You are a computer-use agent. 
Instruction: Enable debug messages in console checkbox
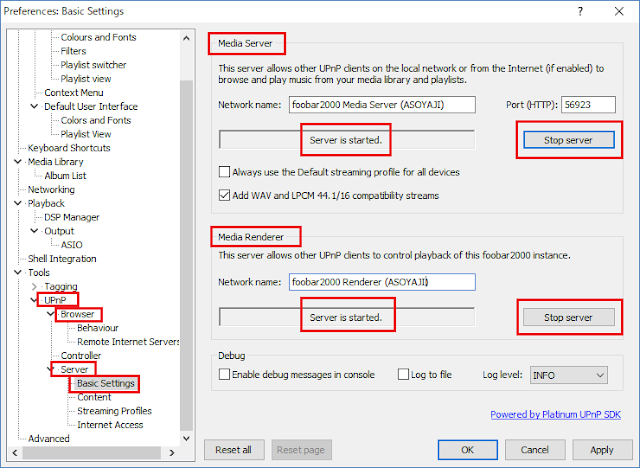[x=224, y=374]
